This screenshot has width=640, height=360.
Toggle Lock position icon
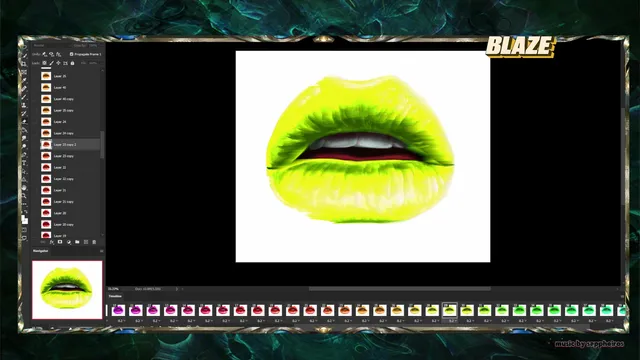coord(58,63)
